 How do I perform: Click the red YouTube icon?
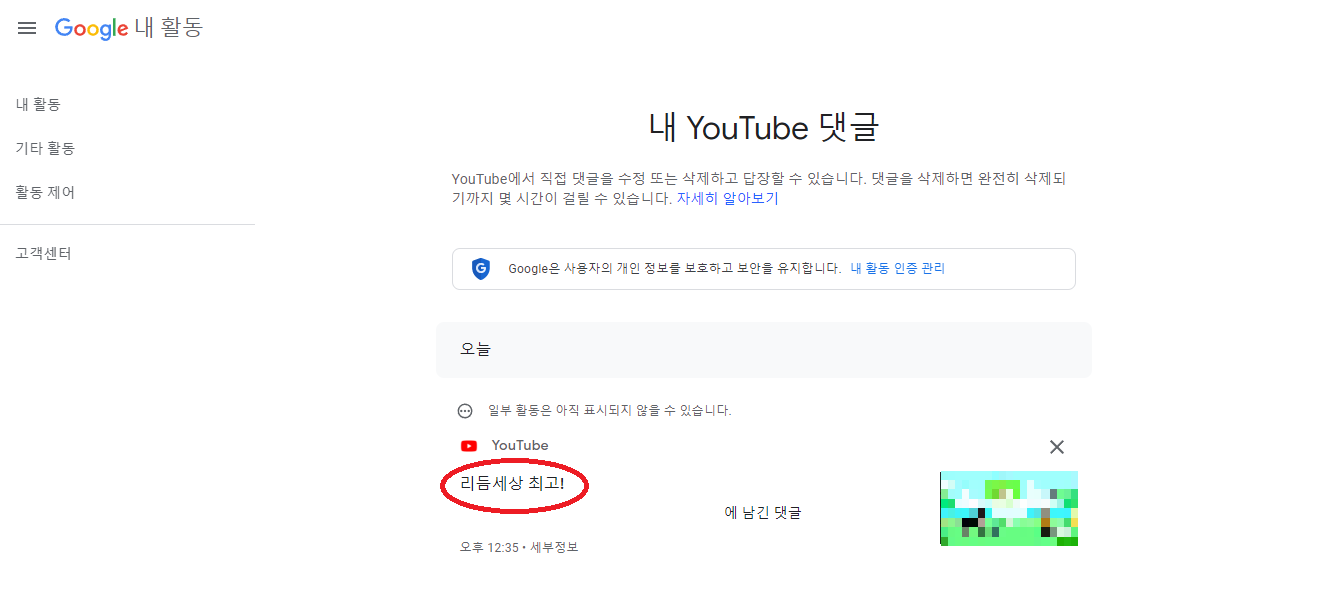(x=468, y=446)
